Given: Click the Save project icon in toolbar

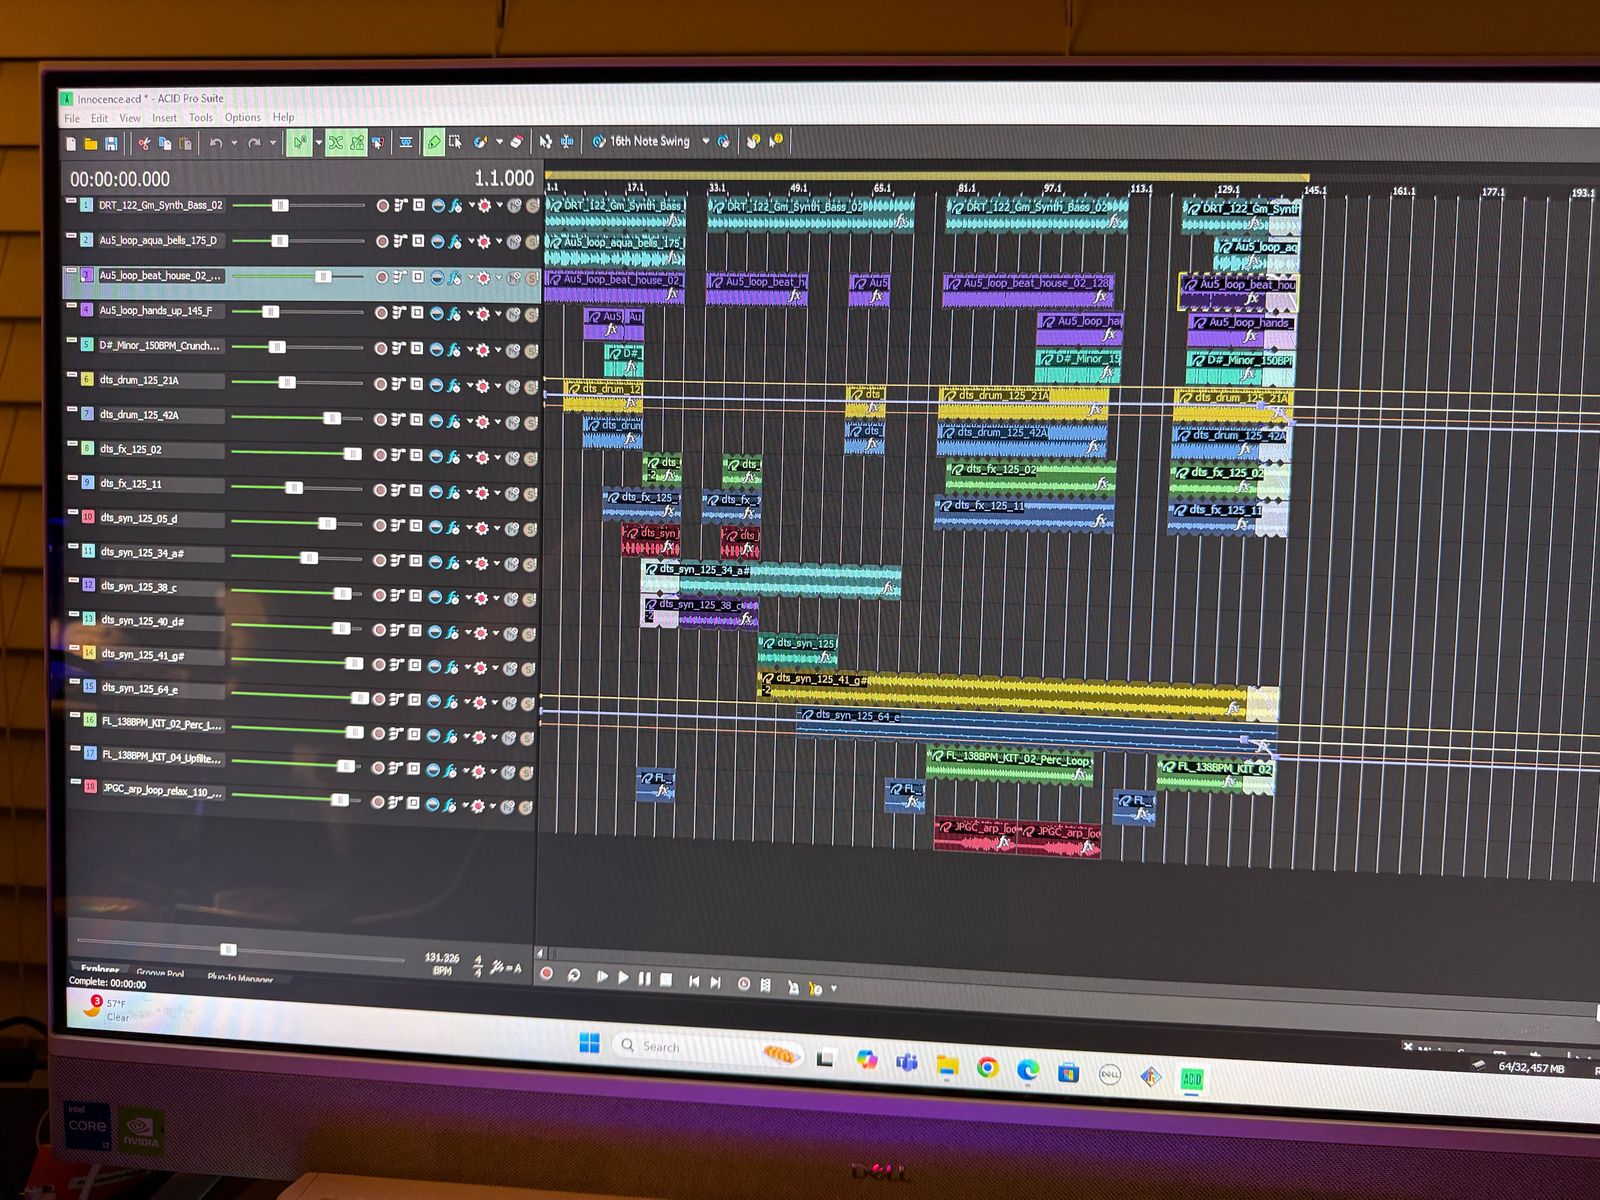Looking at the screenshot, I should (x=111, y=144).
